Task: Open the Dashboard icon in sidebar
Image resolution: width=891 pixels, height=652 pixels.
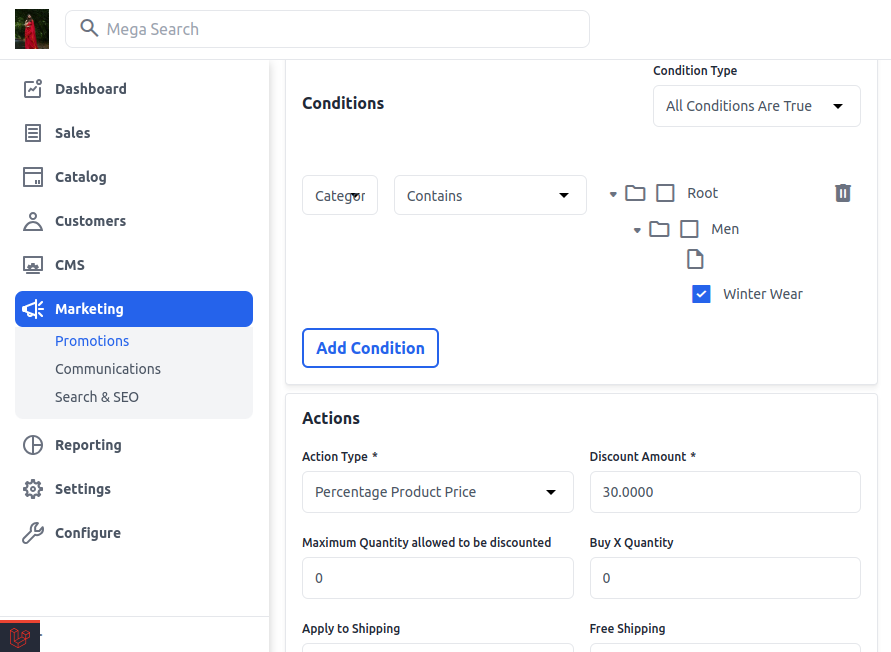Action: click(x=33, y=89)
